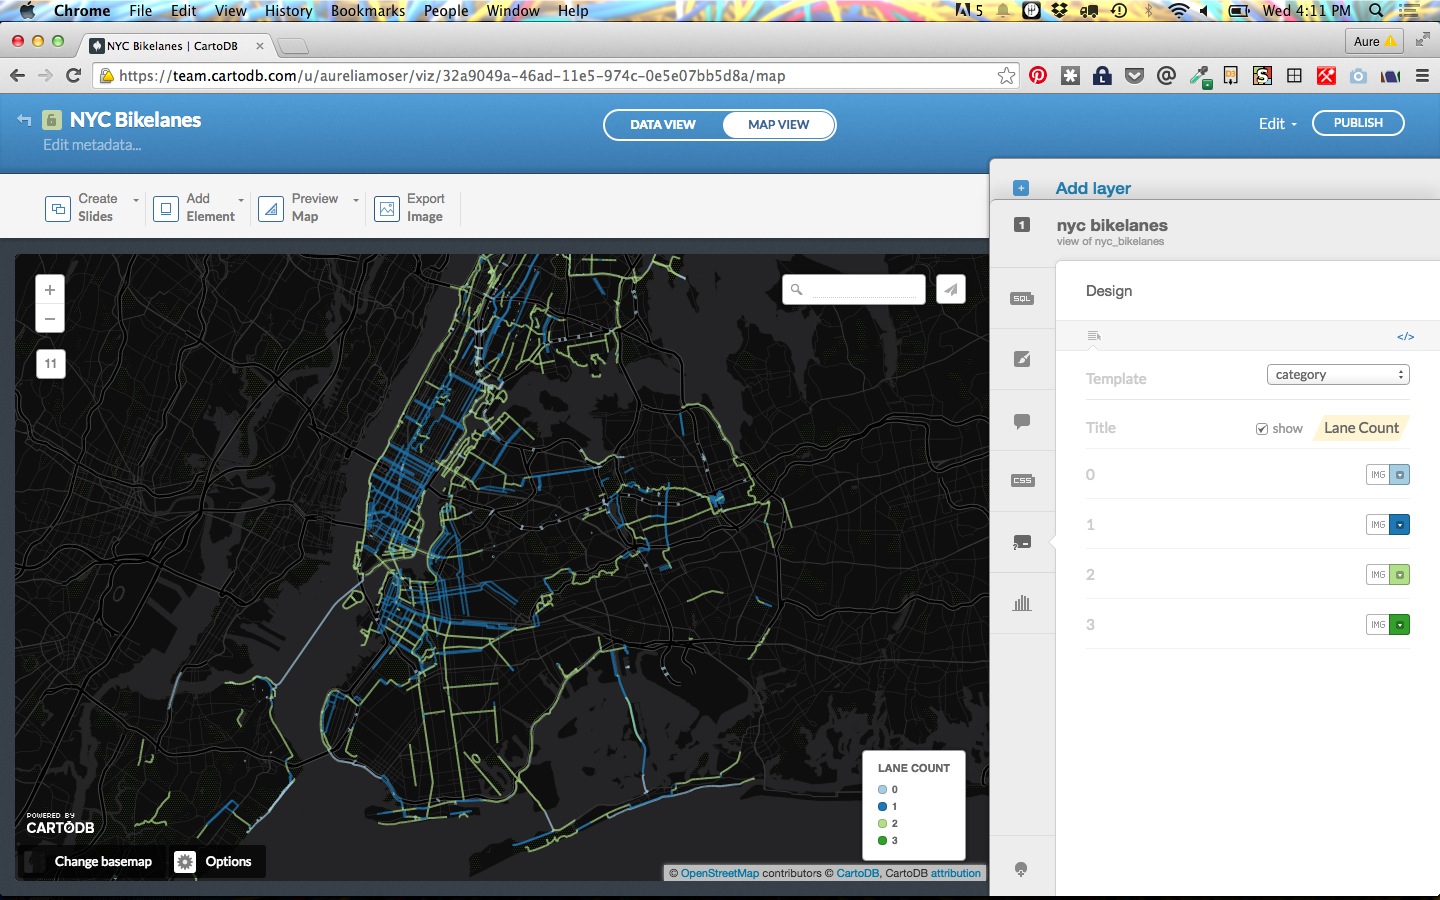Click the Options gear icon
The height and width of the screenshot is (900, 1440).
click(x=185, y=862)
